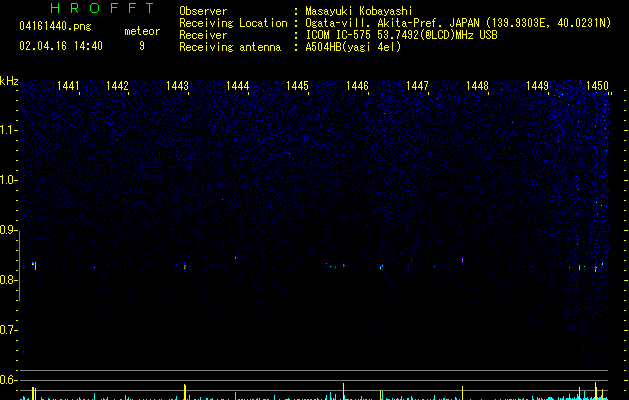This screenshot has width=629, height=400.
Task: Click the 1442 time marker
Action: (117, 86)
